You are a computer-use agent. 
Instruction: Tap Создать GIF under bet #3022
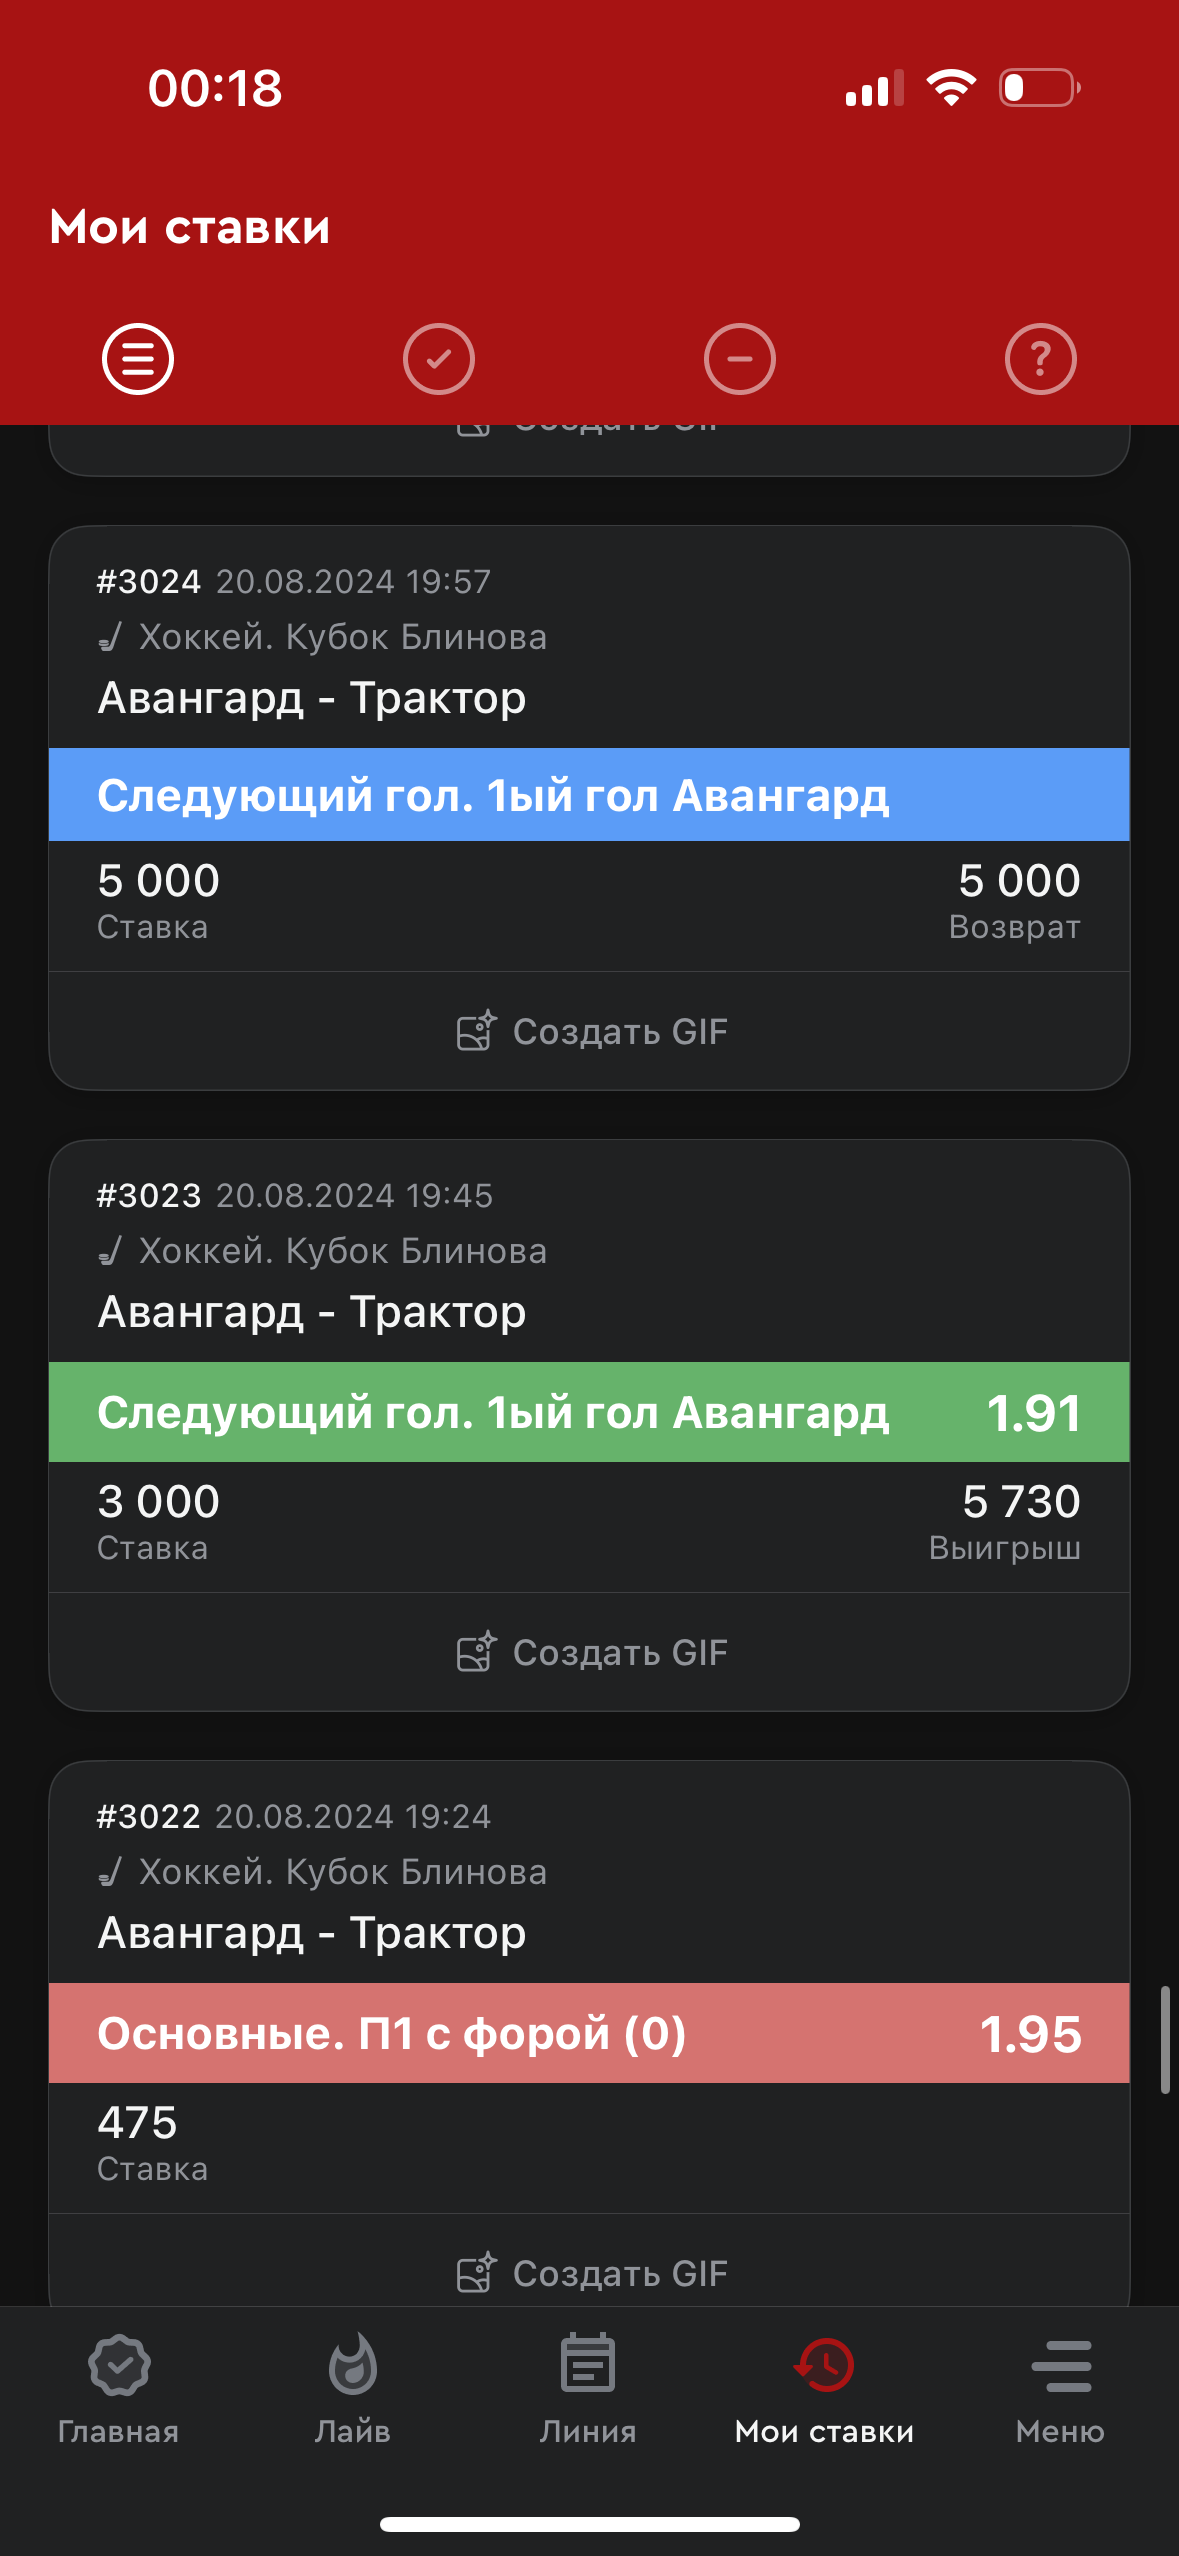591,2274
